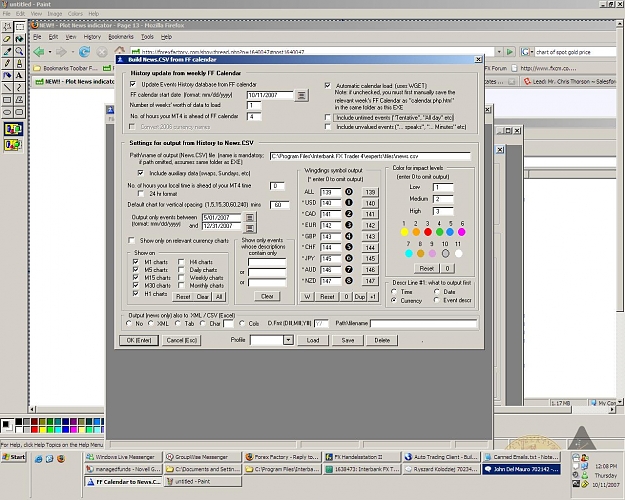625x500 pixels.
Task: Select the Text tool in Paint
Action: click(19, 75)
